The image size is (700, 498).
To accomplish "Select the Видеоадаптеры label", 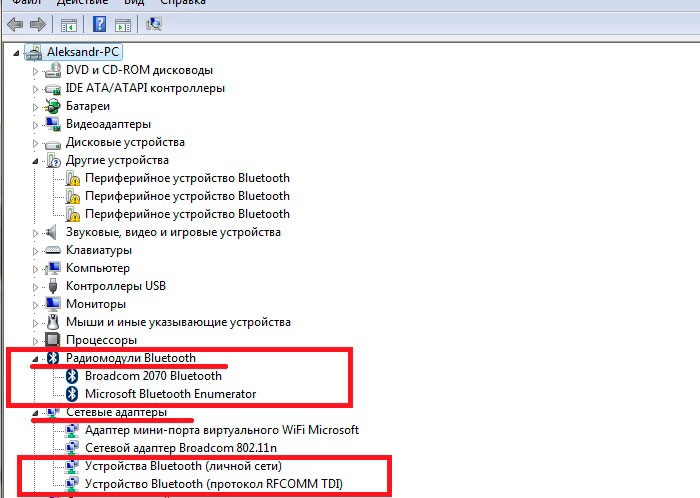I will 108,124.
